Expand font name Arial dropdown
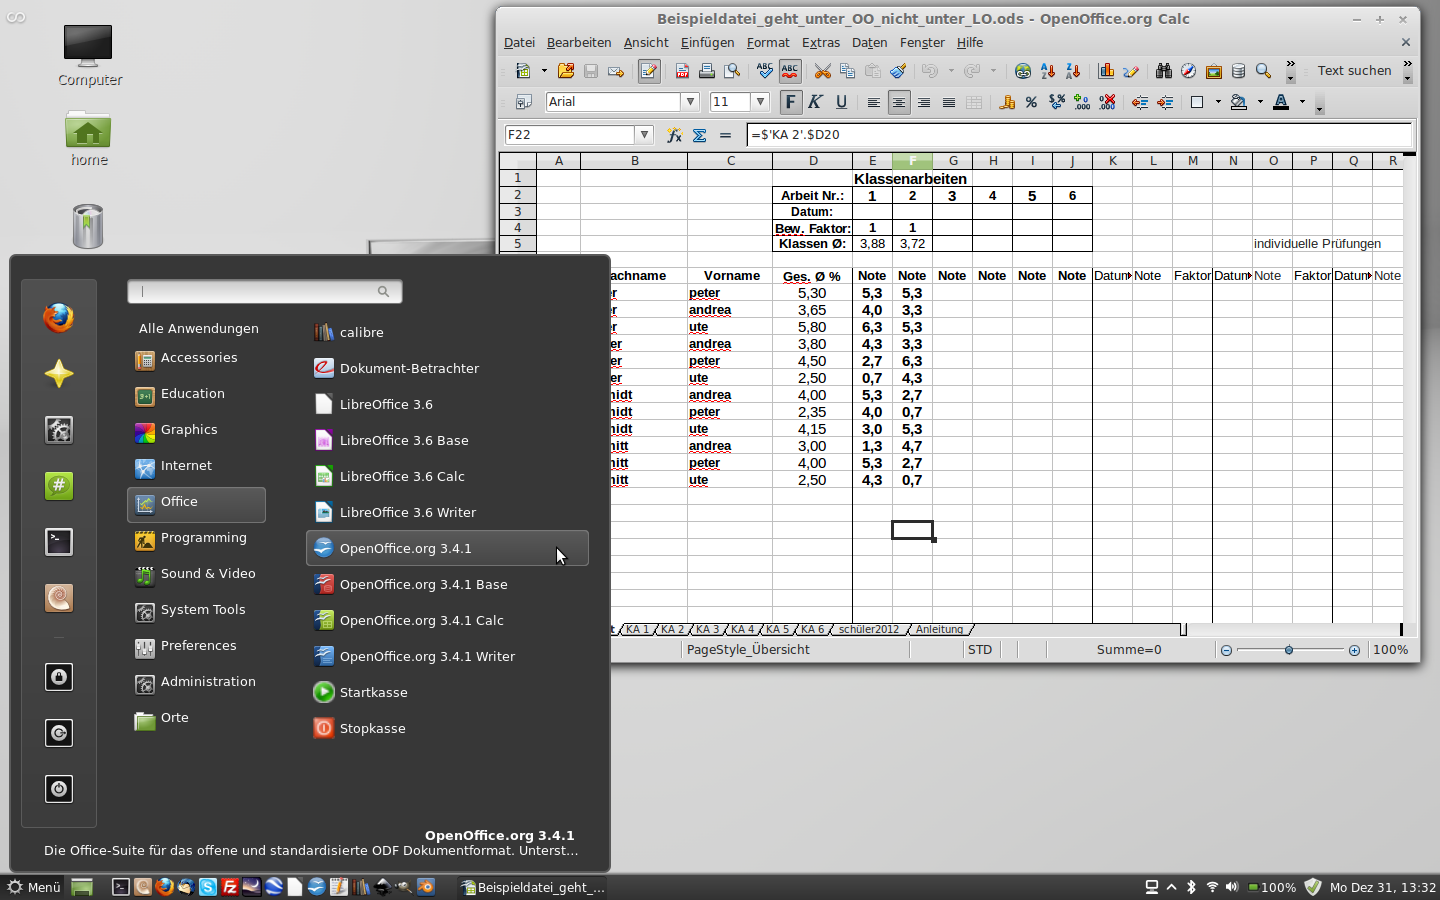 (690, 102)
